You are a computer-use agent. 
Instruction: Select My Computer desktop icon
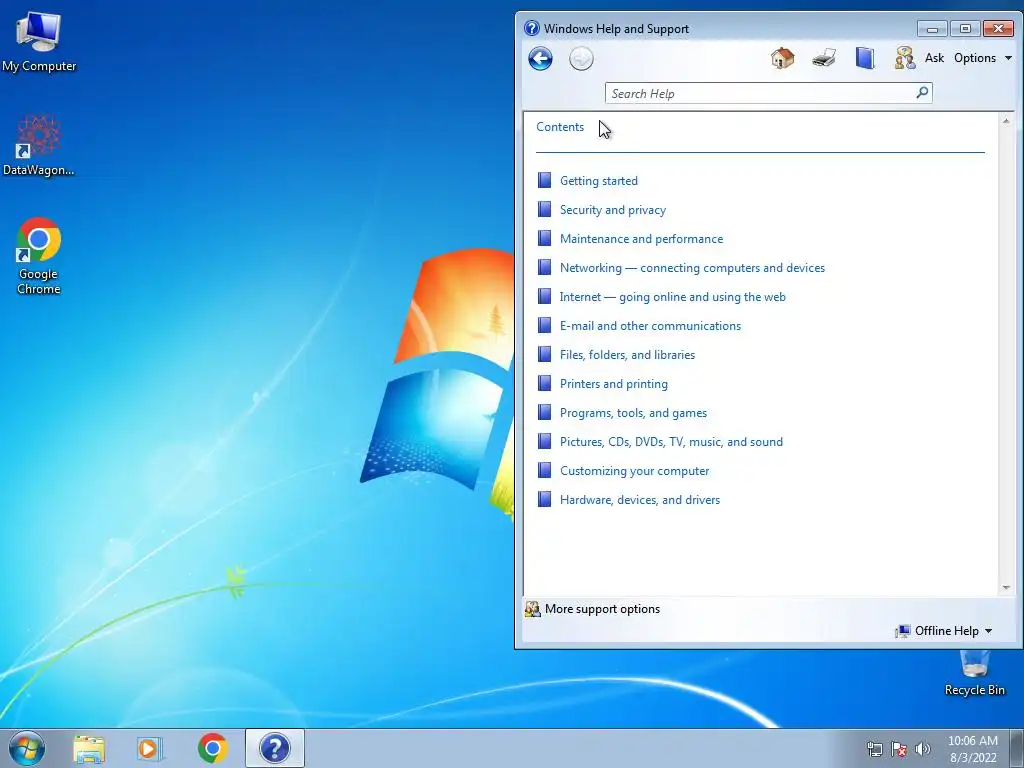coord(39,41)
